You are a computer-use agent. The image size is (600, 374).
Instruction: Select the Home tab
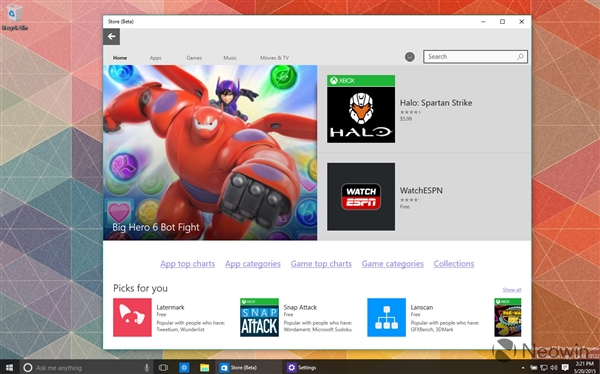[120, 58]
